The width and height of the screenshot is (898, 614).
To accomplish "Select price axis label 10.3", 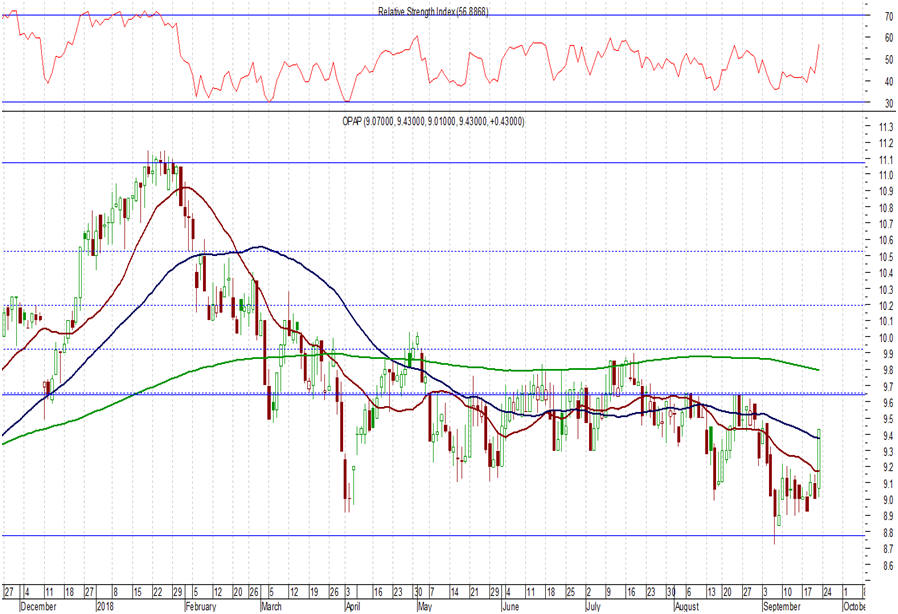I will click(x=887, y=290).
